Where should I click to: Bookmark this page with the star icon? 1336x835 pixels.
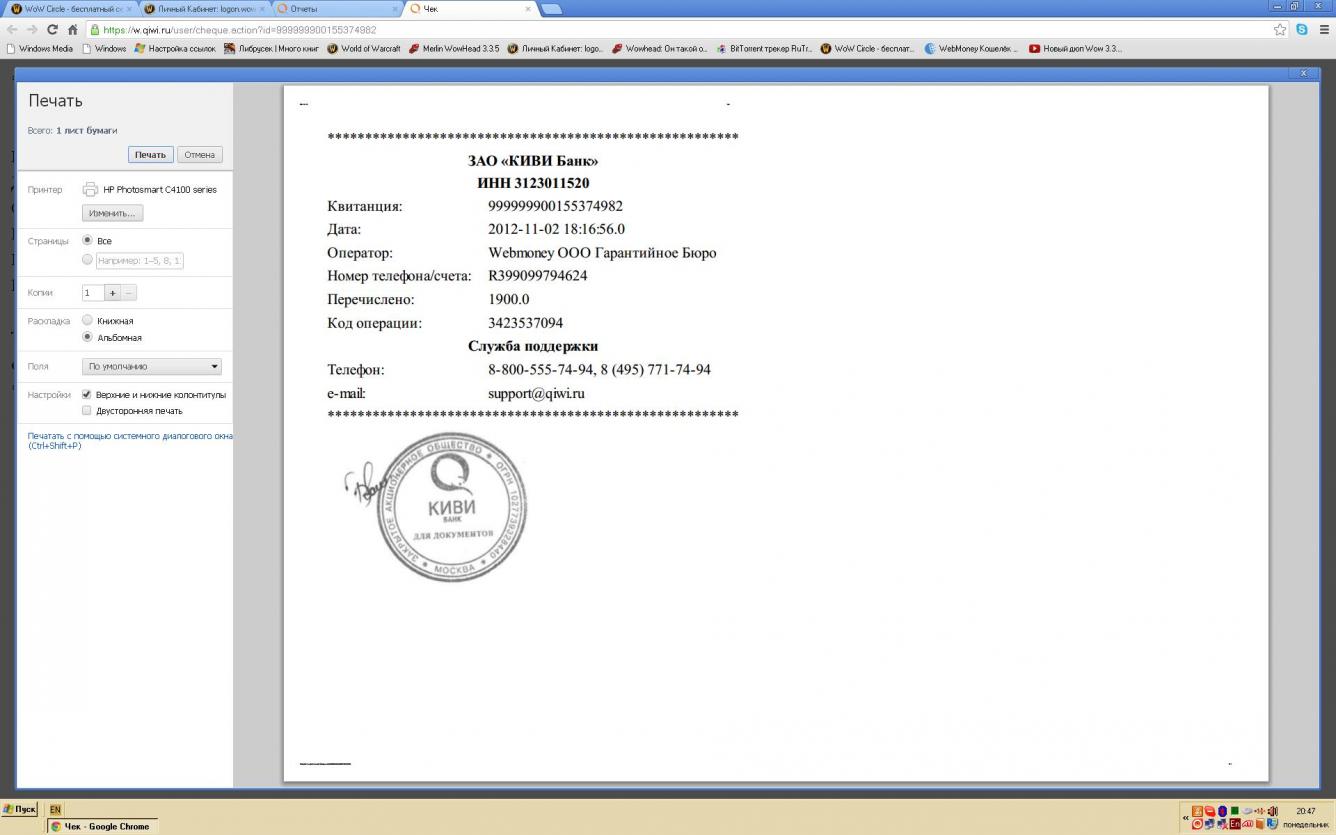(1280, 30)
